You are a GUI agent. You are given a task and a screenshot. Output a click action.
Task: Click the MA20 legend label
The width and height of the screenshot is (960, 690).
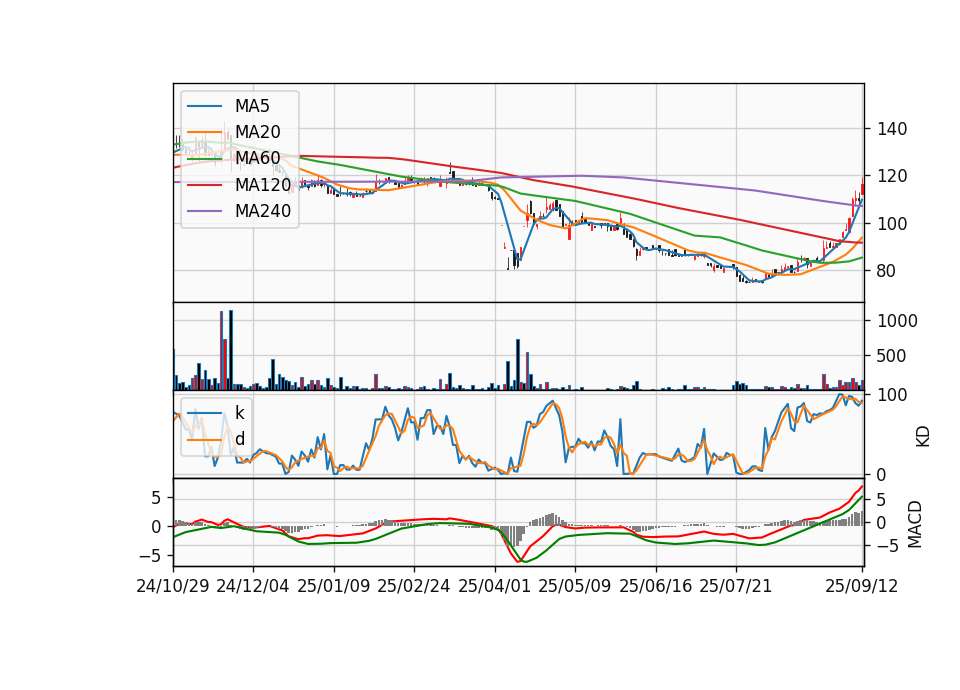pyautogui.click(x=258, y=132)
